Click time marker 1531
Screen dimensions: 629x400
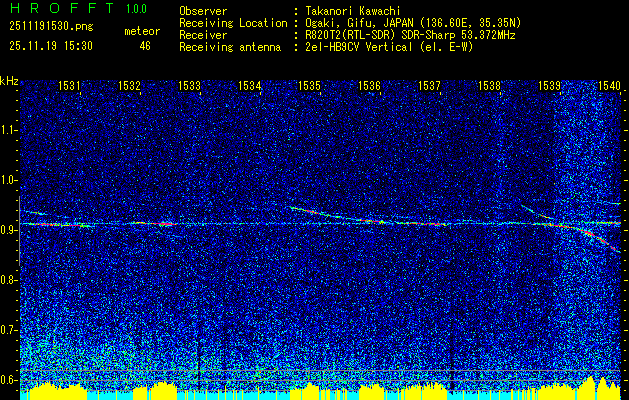(x=69, y=85)
